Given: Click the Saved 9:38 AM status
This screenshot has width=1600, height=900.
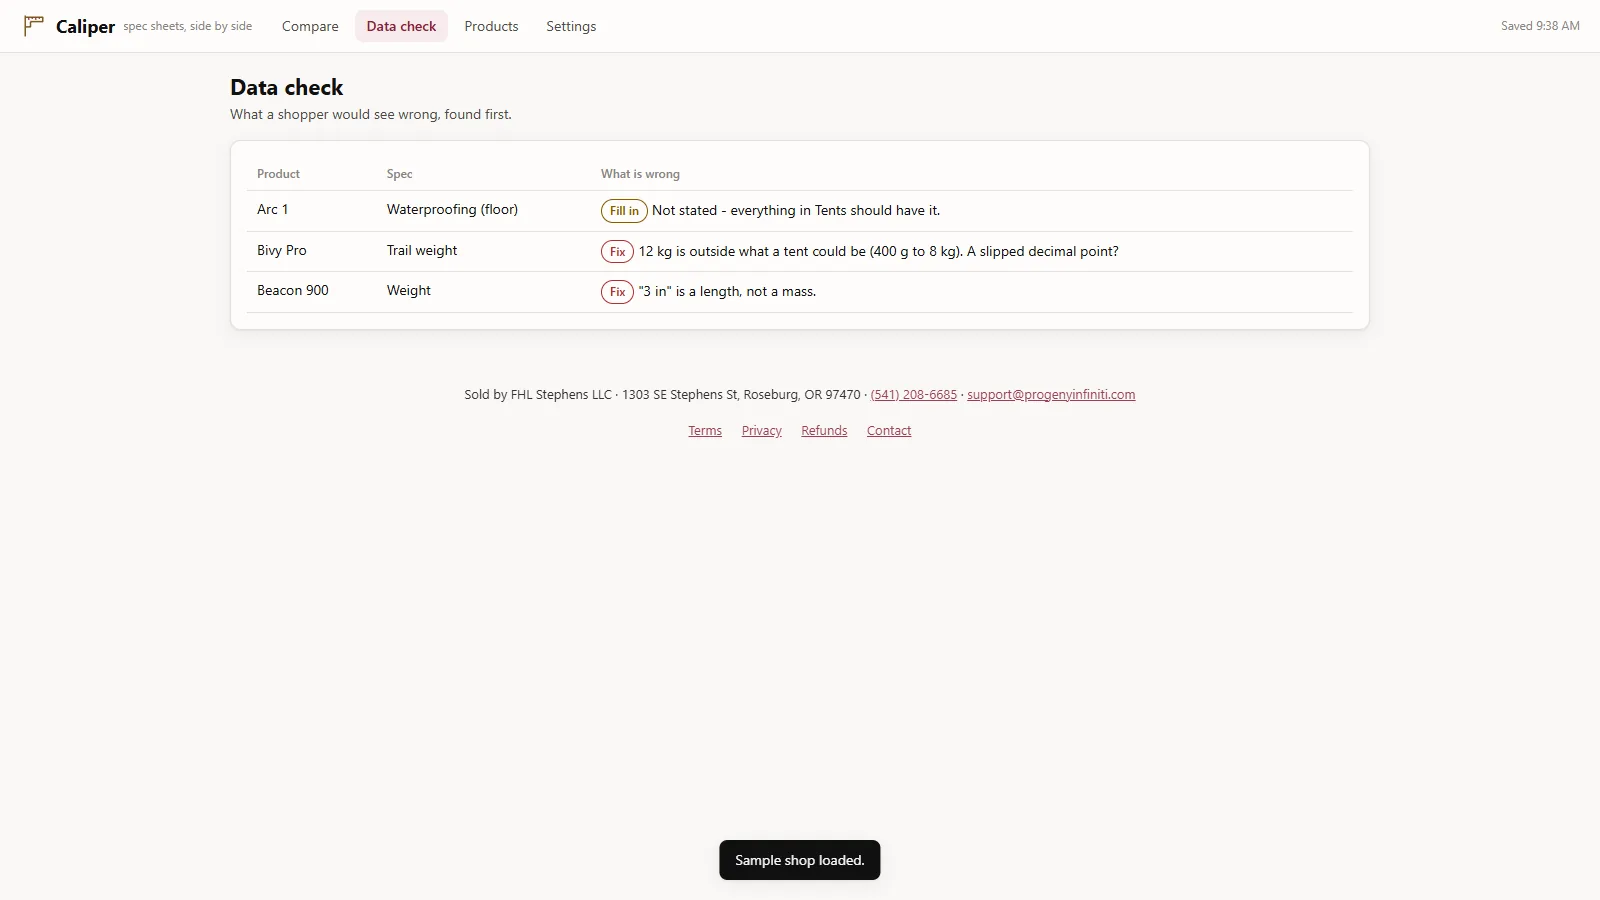Looking at the screenshot, I should 1540,26.
